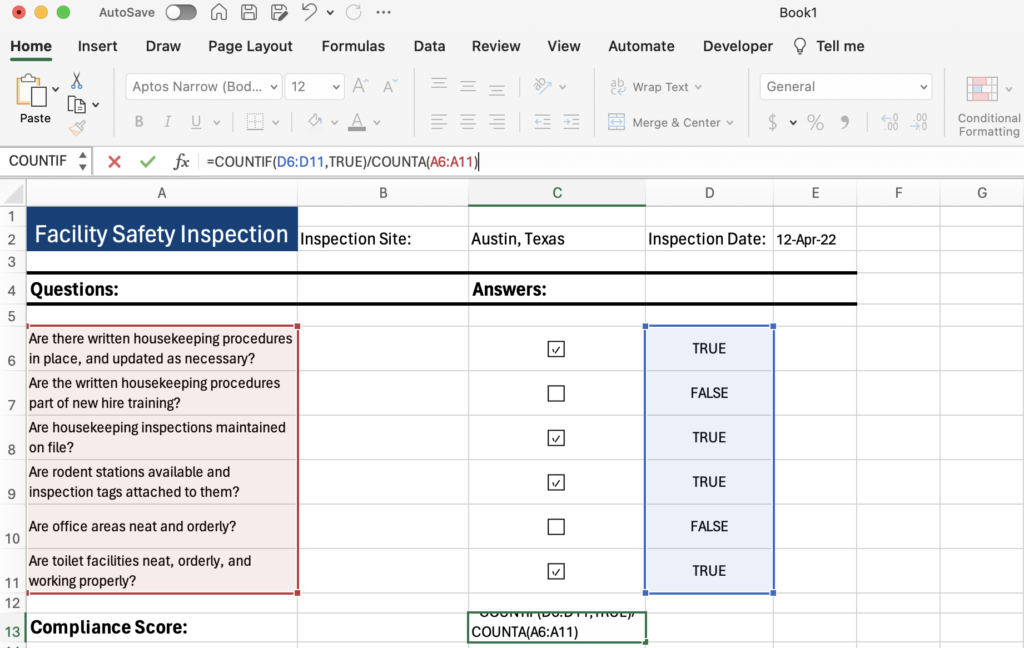Open font color dropdown arrow
Screen dimensions: 1024x648
377,122
